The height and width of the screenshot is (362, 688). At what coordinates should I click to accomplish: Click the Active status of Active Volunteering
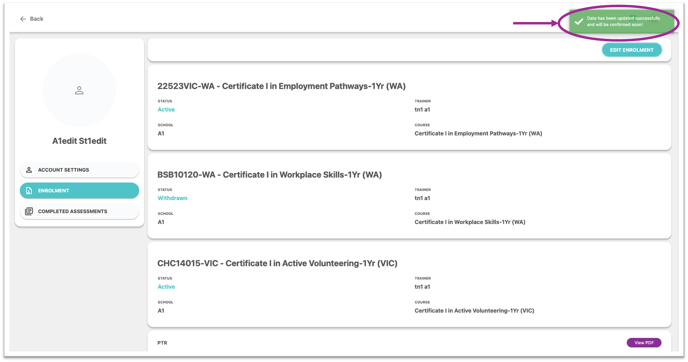click(166, 287)
